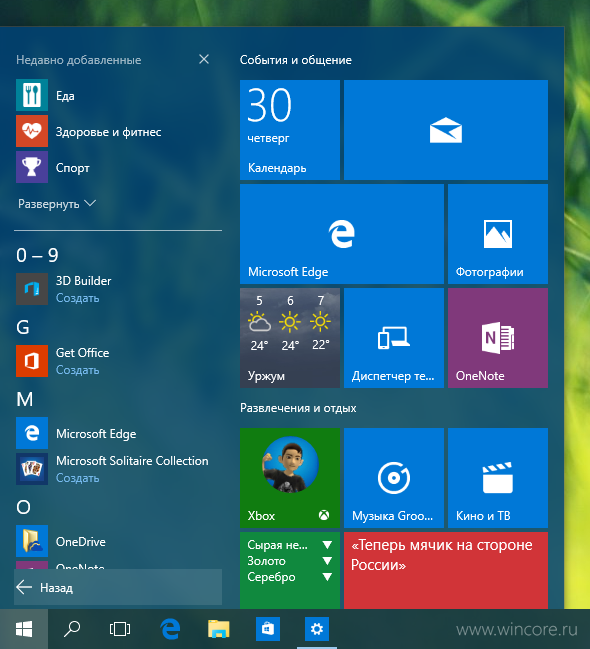This screenshot has width=590, height=649.
Task: Open the Кино и ТВ tile
Action: [x=498, y=478]
